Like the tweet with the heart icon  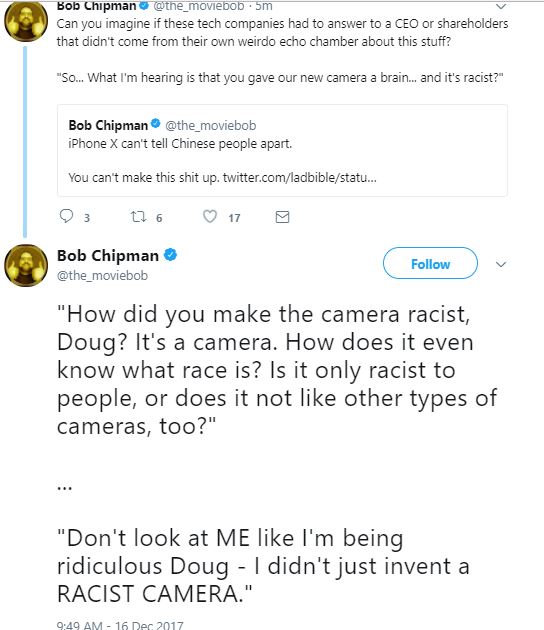pos(210,217)
